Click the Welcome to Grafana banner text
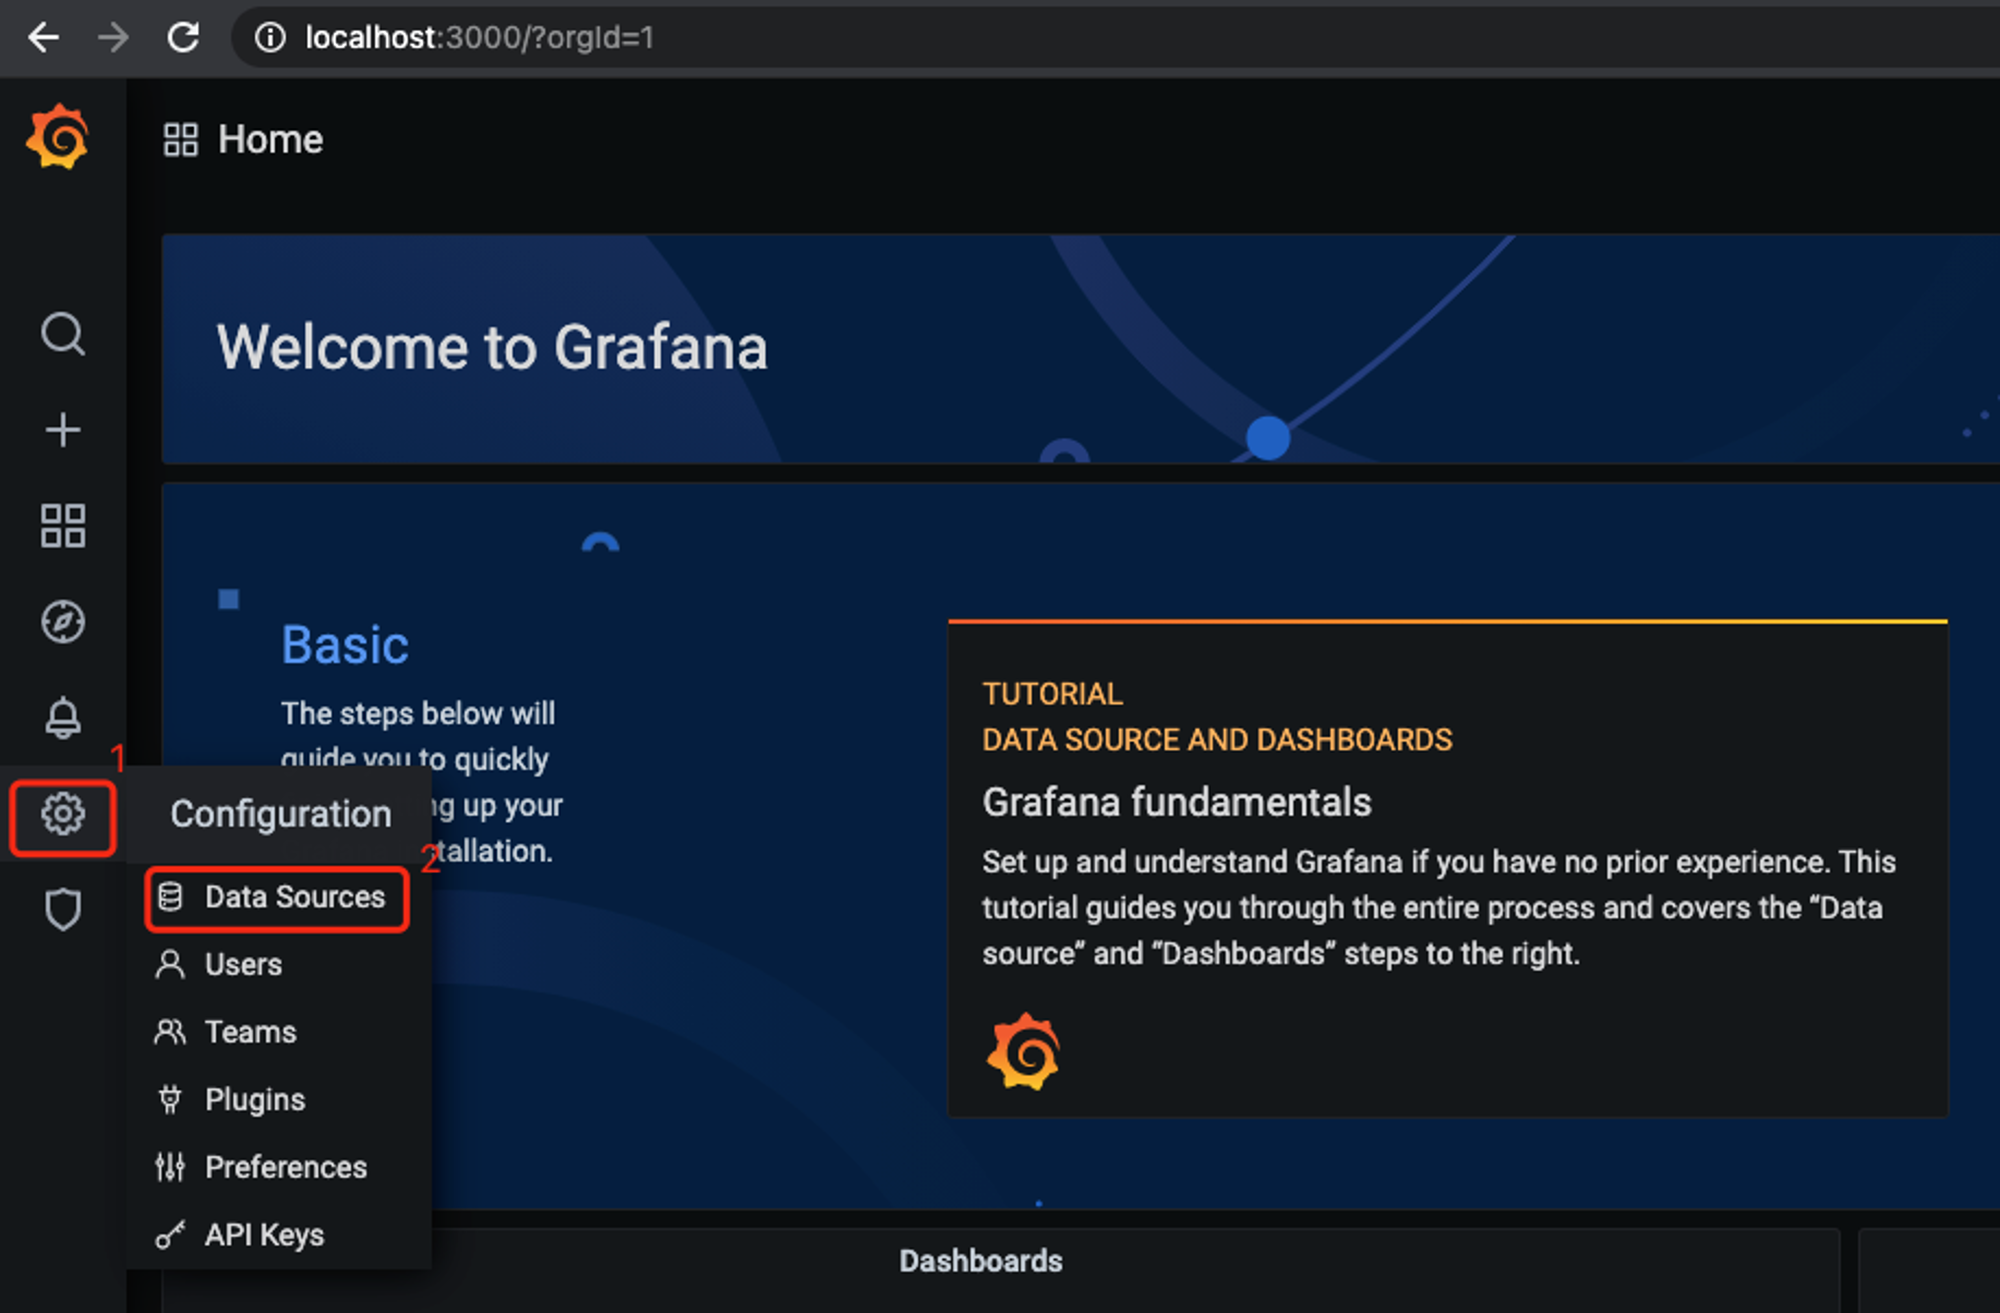Image resolution: width=2000 pixels, height=1313 pixels. (x=492, y=348)
